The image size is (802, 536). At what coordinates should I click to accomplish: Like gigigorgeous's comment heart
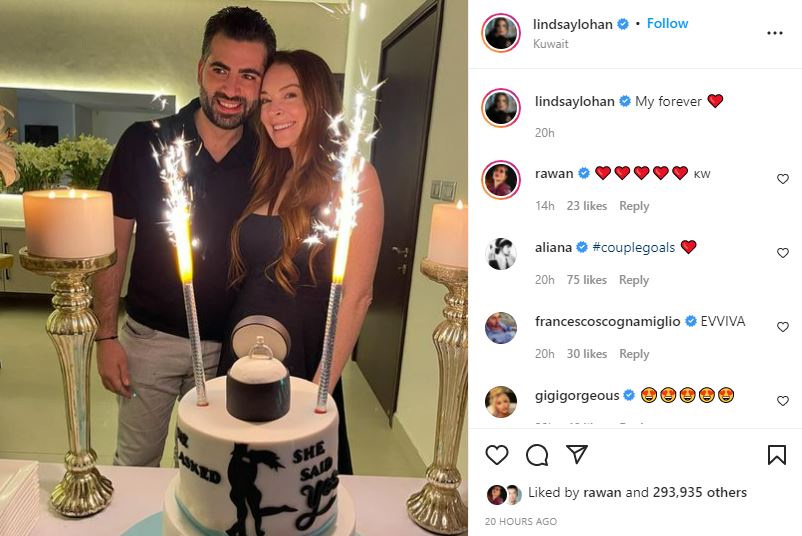(783, 401)
